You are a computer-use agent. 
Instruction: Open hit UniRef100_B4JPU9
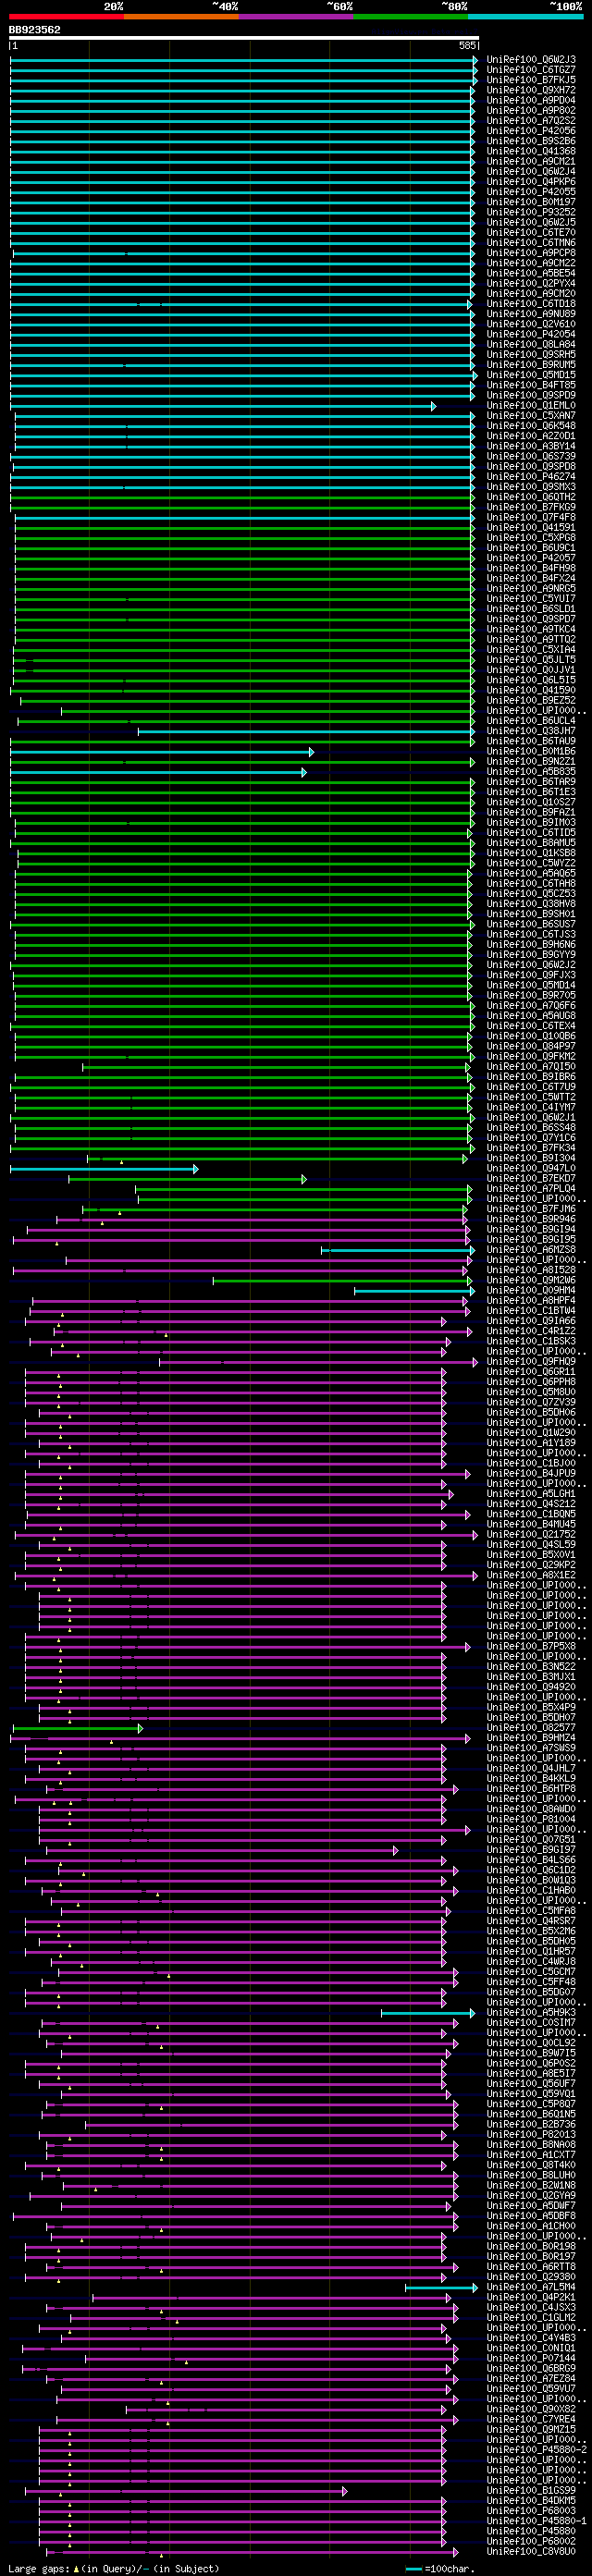(x=531, y=1474)
